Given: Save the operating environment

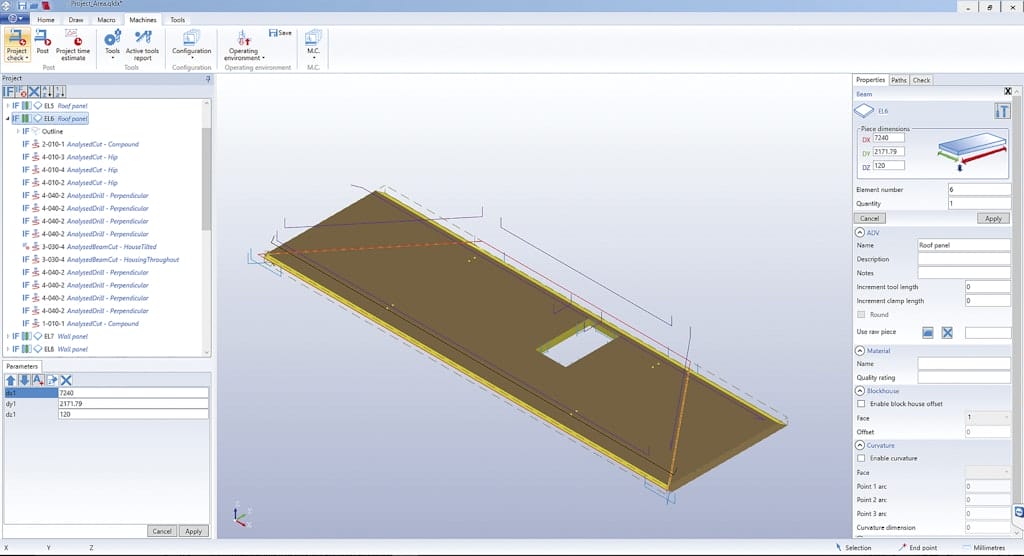Looking at the screenshot, I should [x=280, y=33].
